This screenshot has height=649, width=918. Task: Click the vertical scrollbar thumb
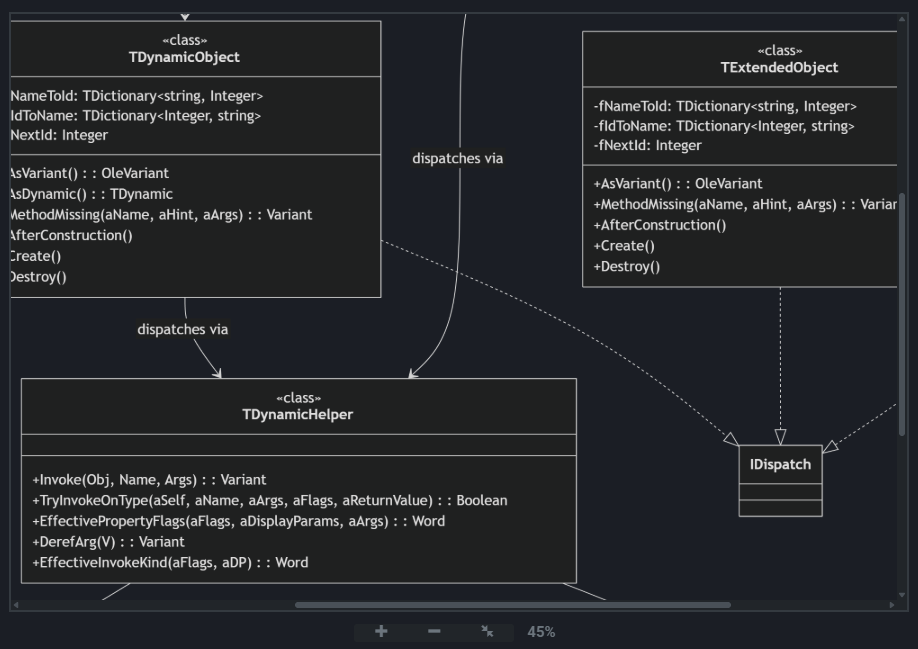[x=902, y=314]
